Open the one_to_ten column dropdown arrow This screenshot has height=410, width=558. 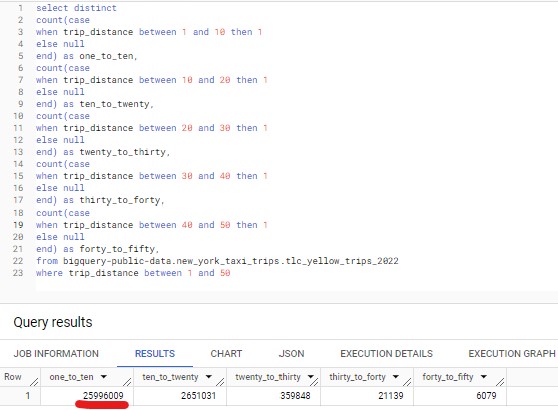click(104, 377)
